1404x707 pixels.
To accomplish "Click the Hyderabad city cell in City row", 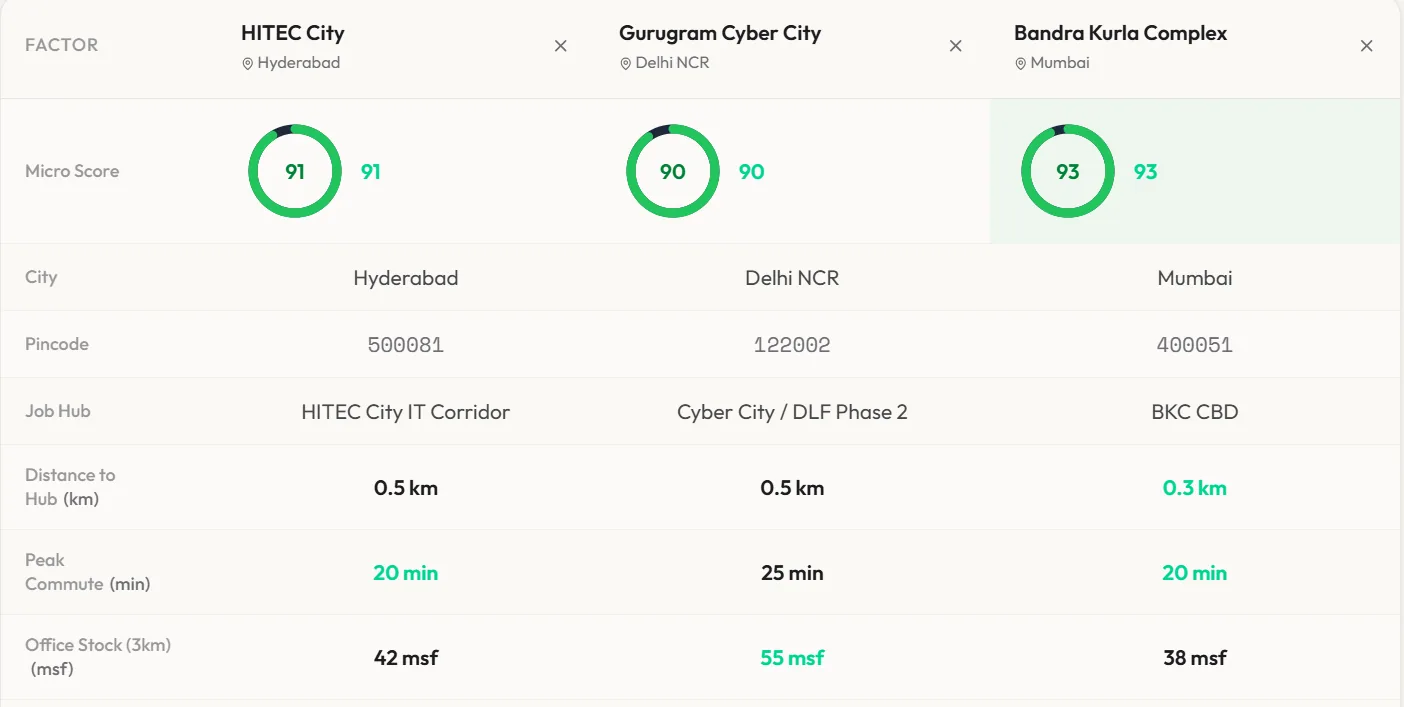I will tap(406, 278).
